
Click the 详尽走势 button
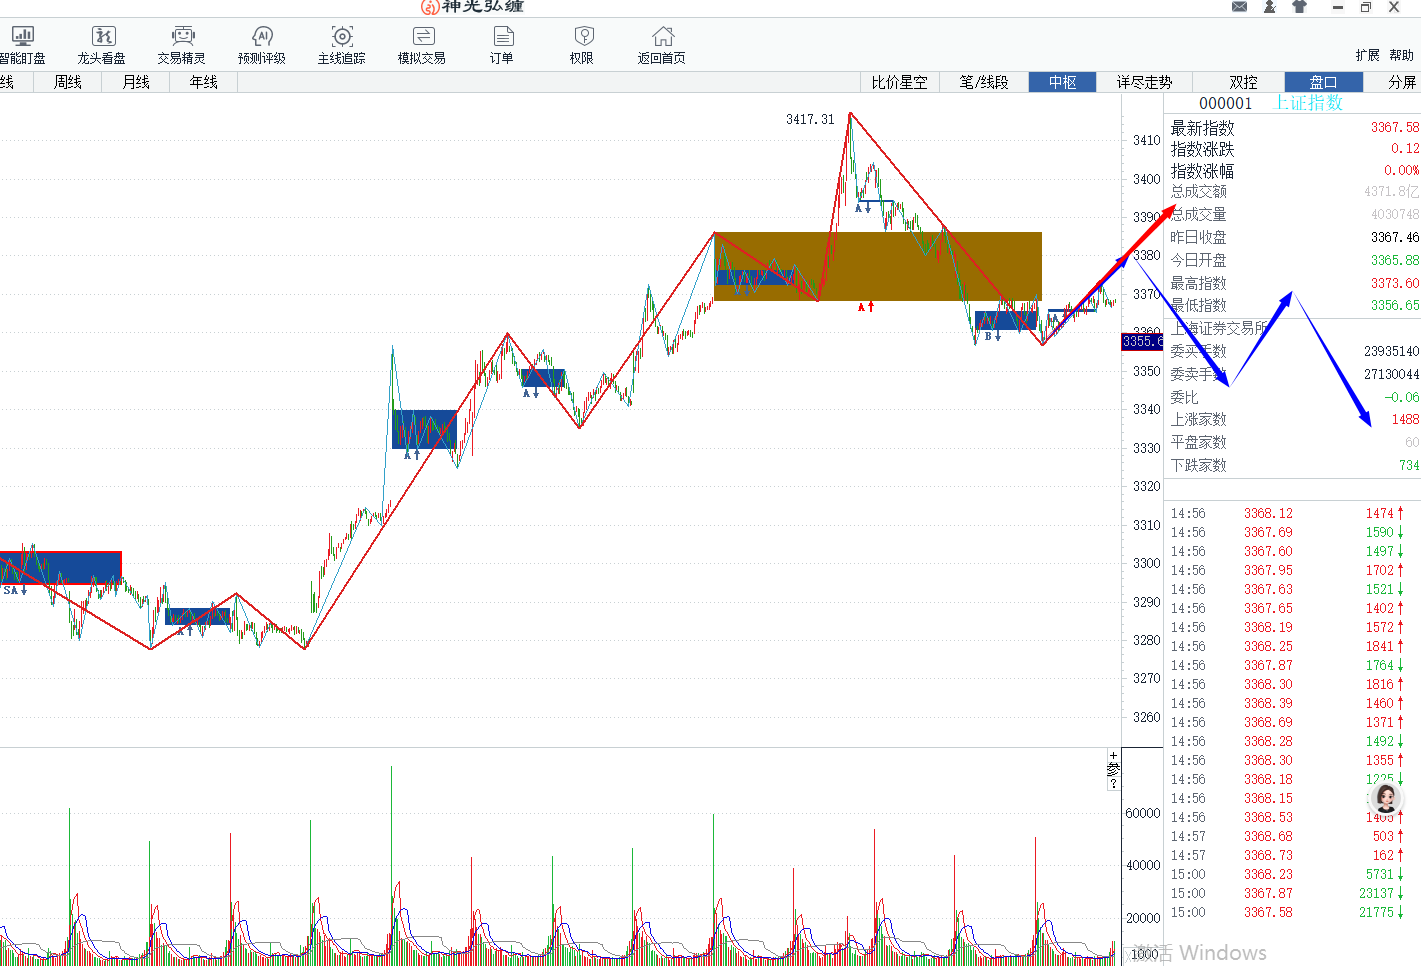pyautogui.click(x=1144, y=82)
